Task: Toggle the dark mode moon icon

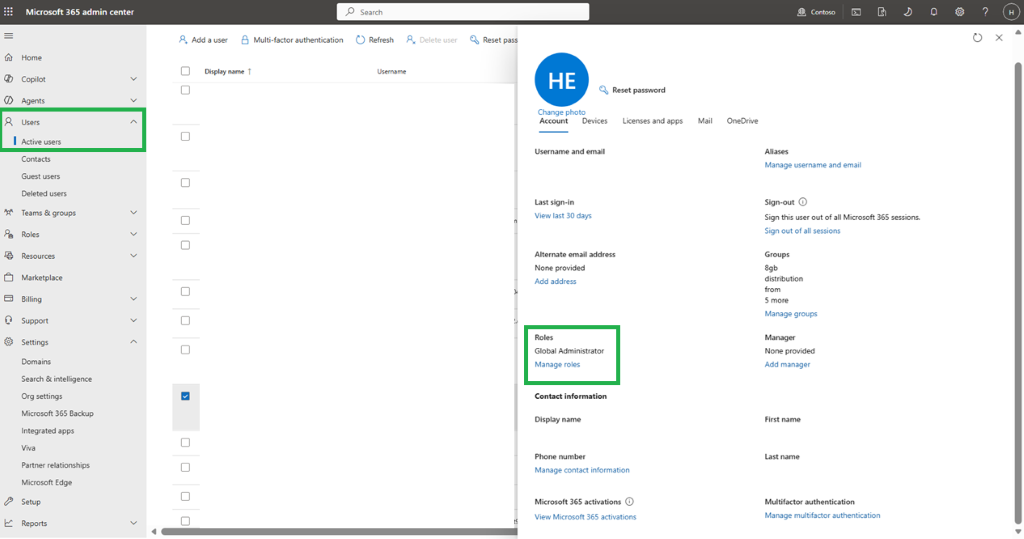Action: [908, 12]
